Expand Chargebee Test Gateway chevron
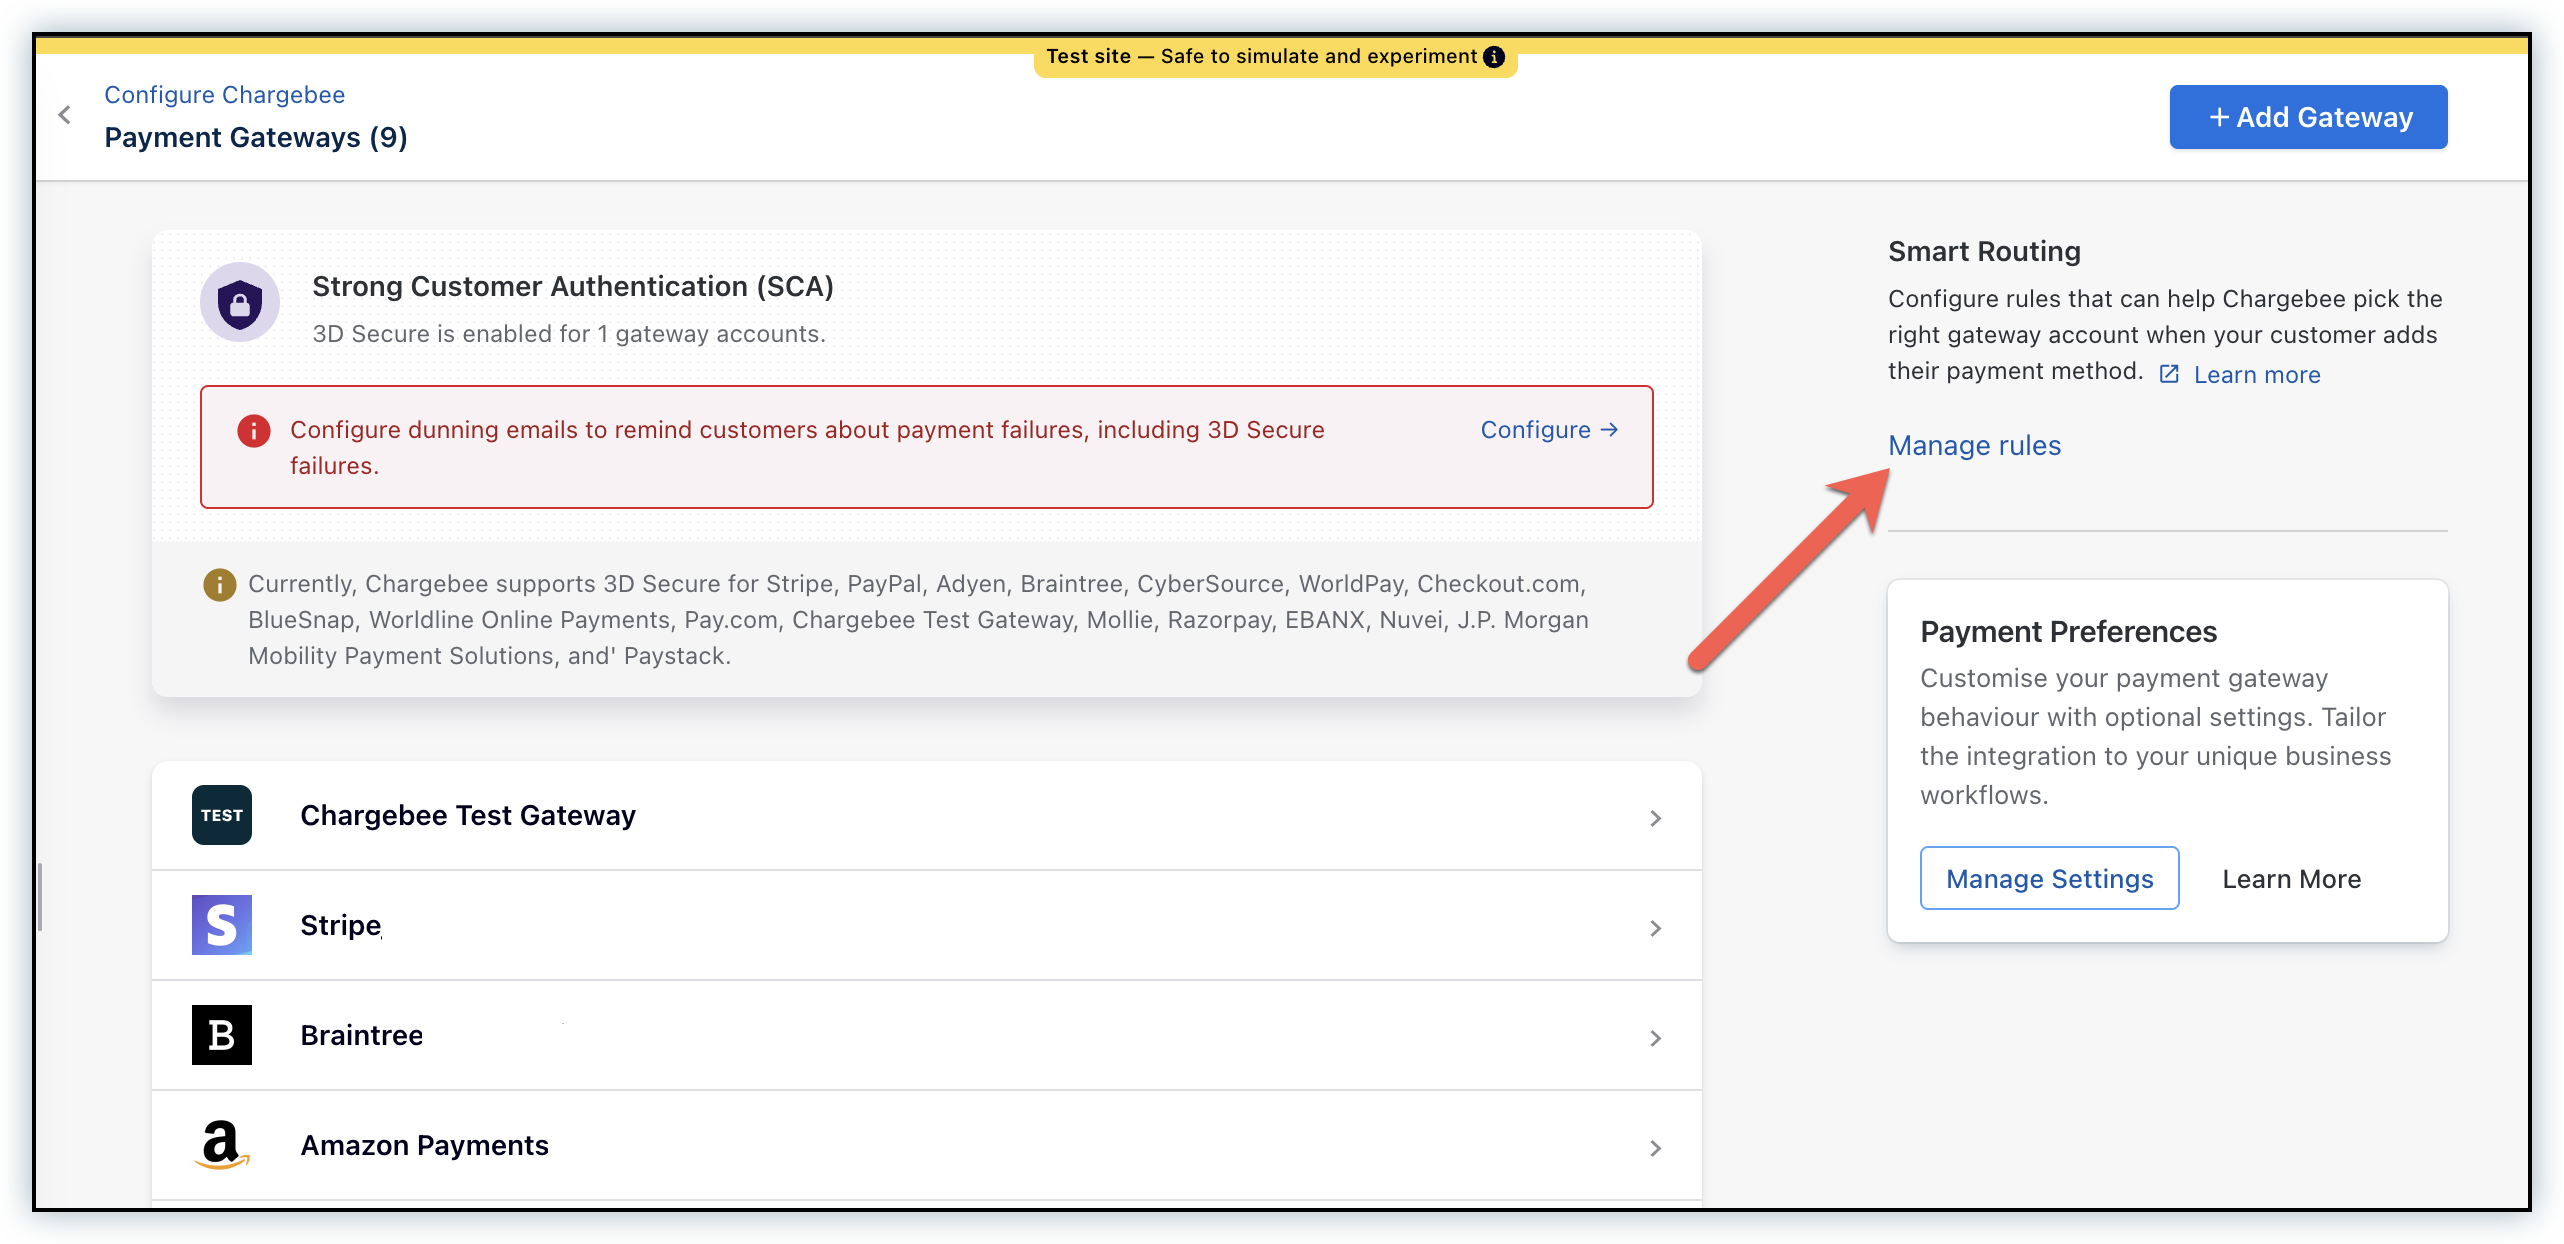2564x1244 pixels. coord(1655,818)
